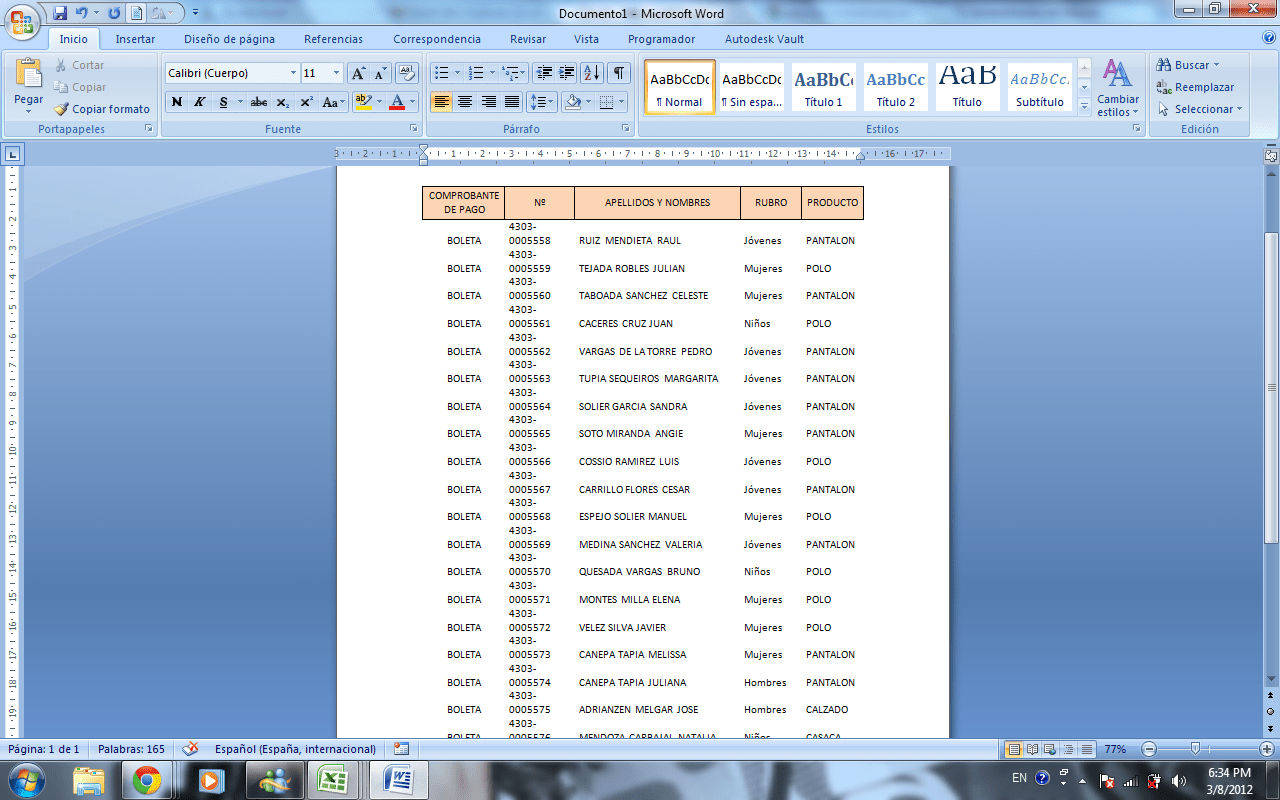Open the Sort dialog from the Párrafo group
The height and width of the screenshot is (800, 1280).
[x=593, y=73]
